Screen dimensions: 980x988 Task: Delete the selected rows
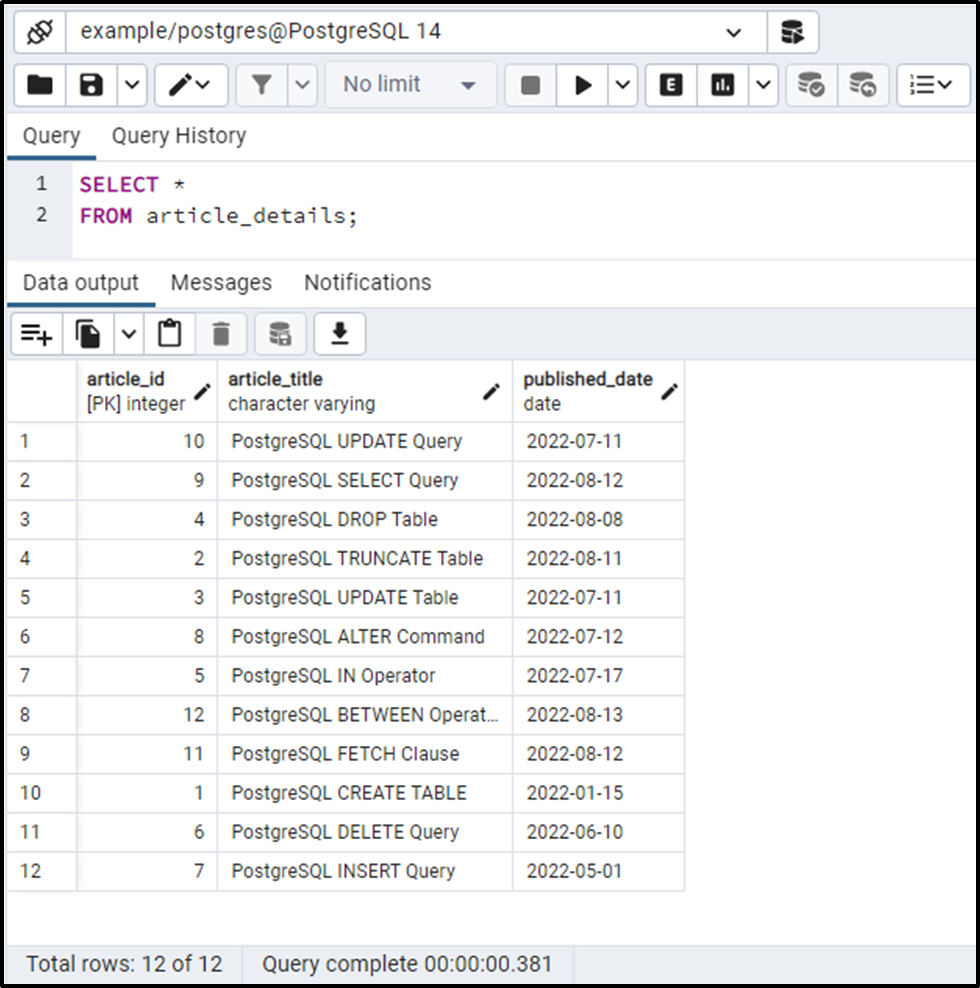[x=219, y=333]
